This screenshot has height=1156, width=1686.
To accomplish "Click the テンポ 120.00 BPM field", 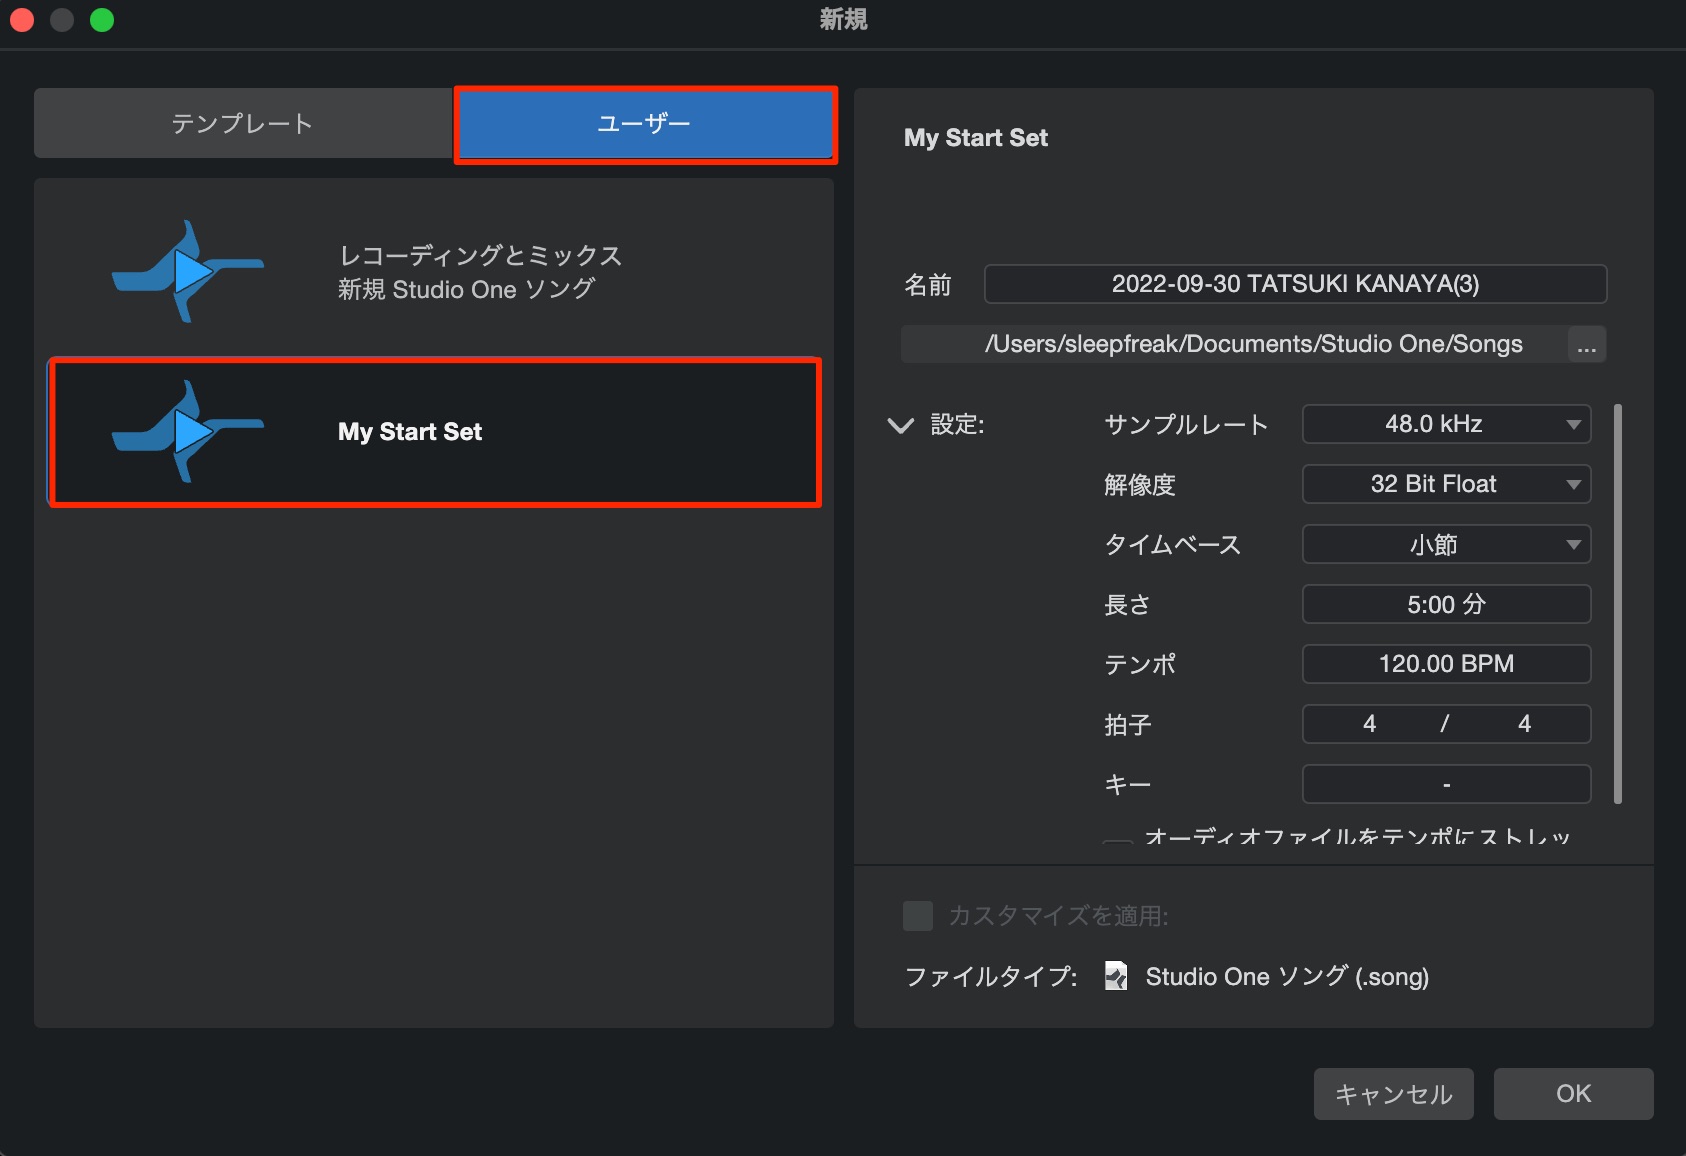I will [x=1446, y=664].
